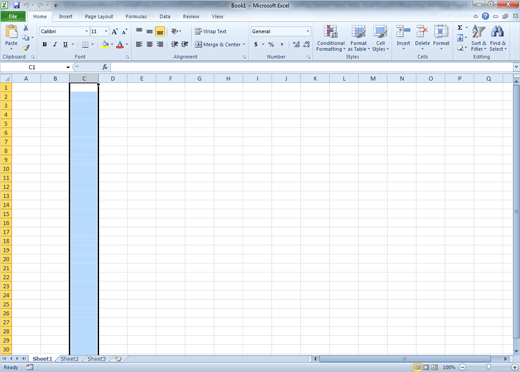
Task: Switch to the Formulas tab
Action: click(x=136, y=16)
